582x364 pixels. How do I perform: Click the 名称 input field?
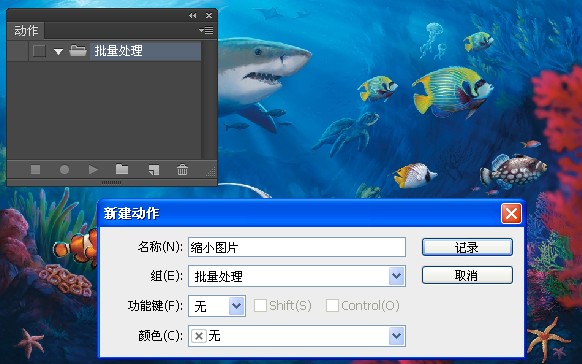point(297,247)
